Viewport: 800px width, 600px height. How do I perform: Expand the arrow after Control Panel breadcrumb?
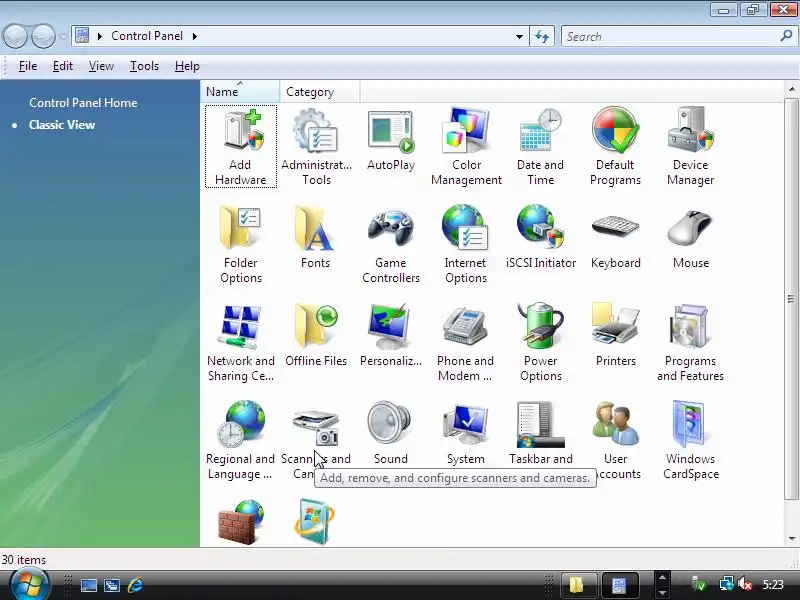pos(194,36)
